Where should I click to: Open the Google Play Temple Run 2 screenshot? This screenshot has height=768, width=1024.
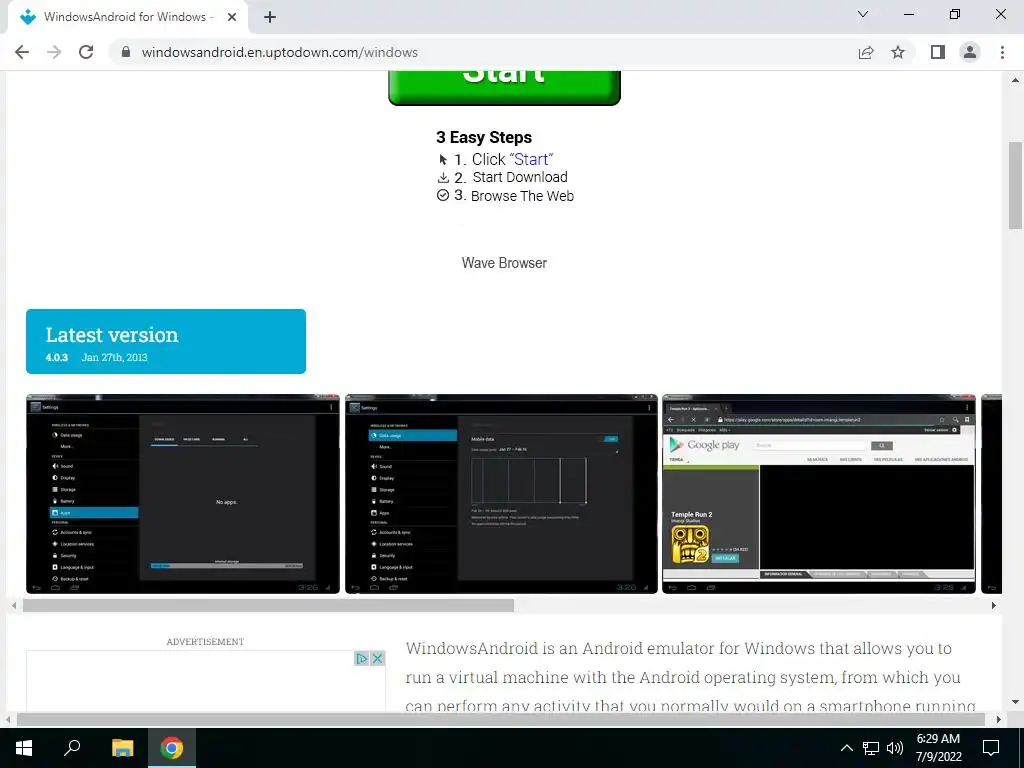pyautogui.click(x=819, y=494)
